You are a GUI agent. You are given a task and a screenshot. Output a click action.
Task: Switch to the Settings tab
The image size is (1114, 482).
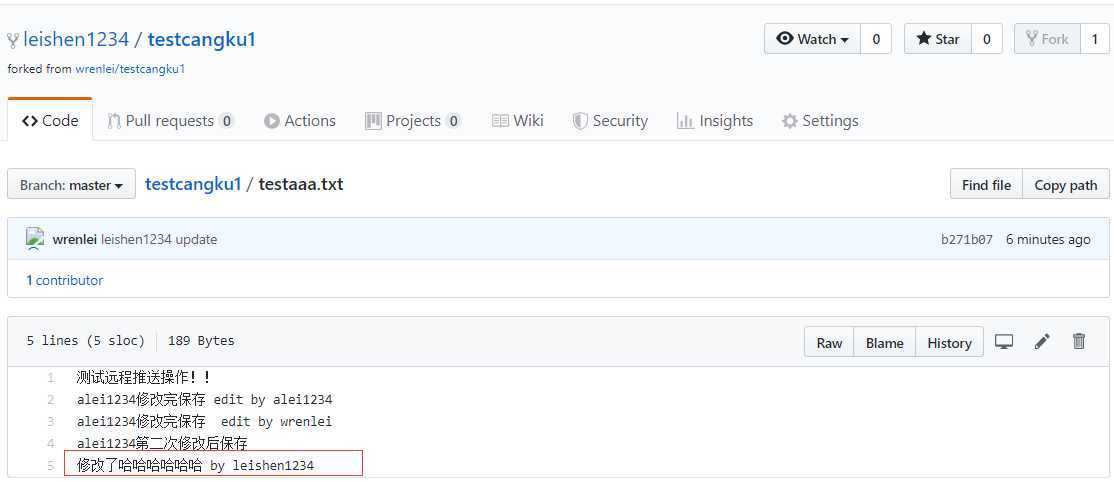click(x=820, y=121)
